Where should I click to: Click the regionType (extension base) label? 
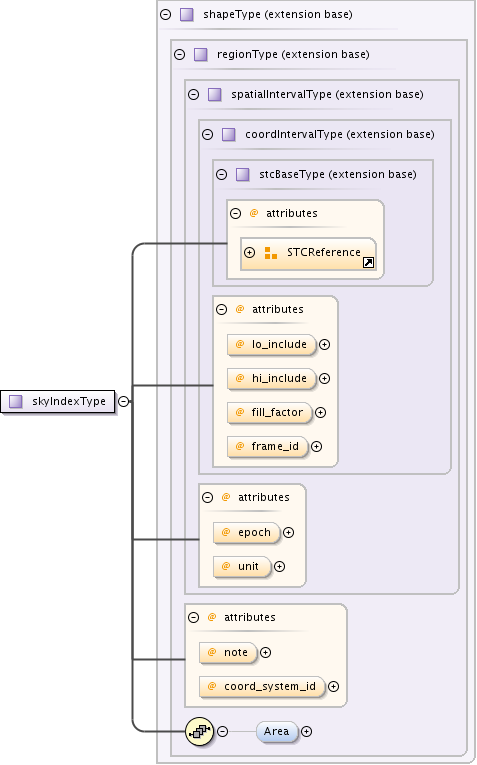click(293, 55)
